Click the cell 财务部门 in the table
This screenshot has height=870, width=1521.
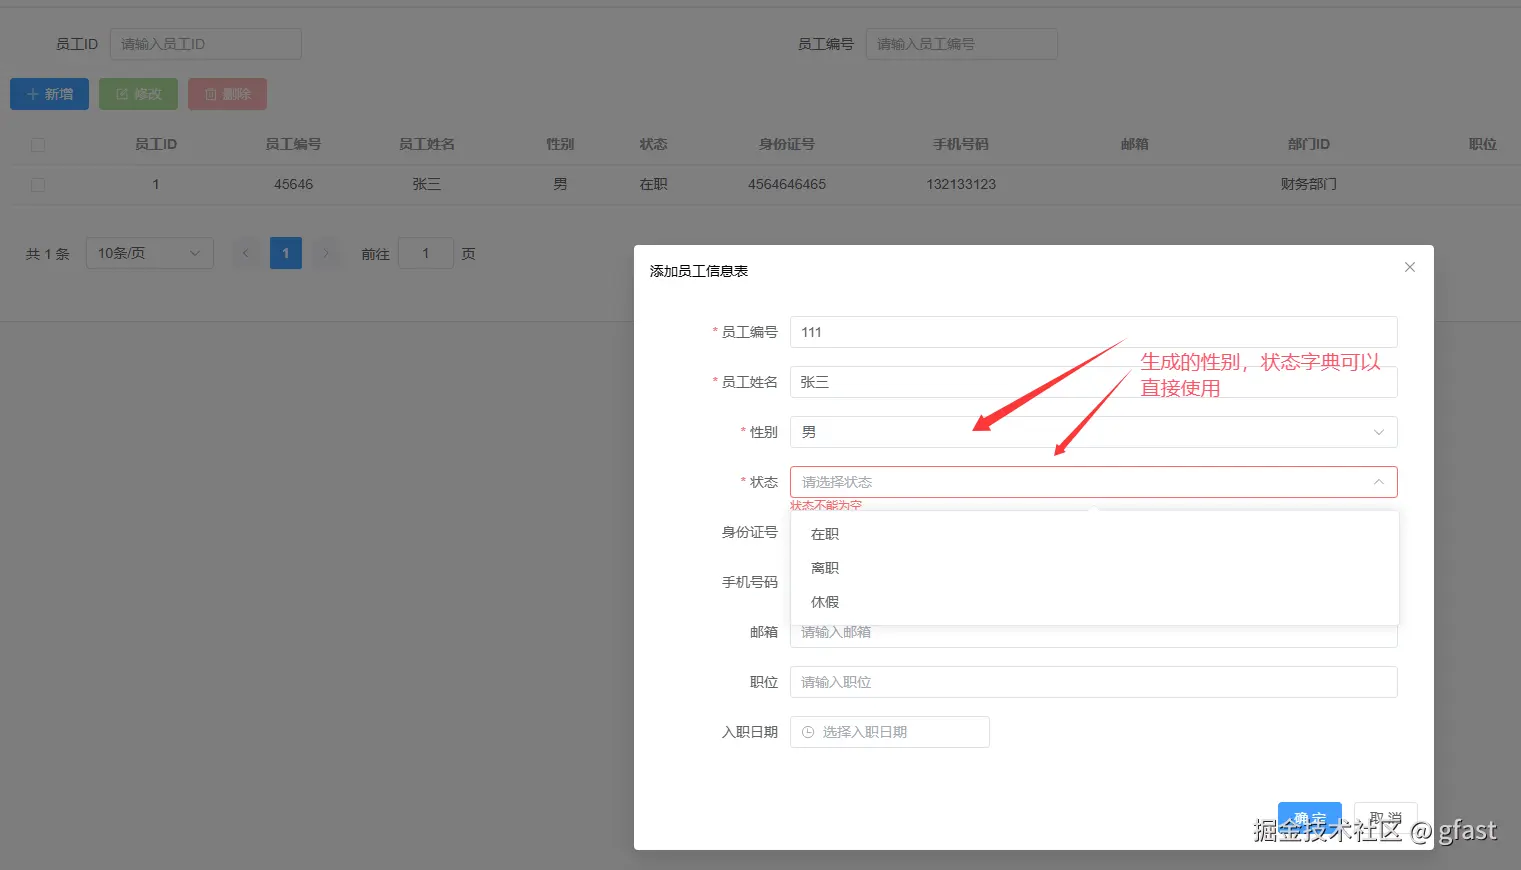[x=1308, y=184]
